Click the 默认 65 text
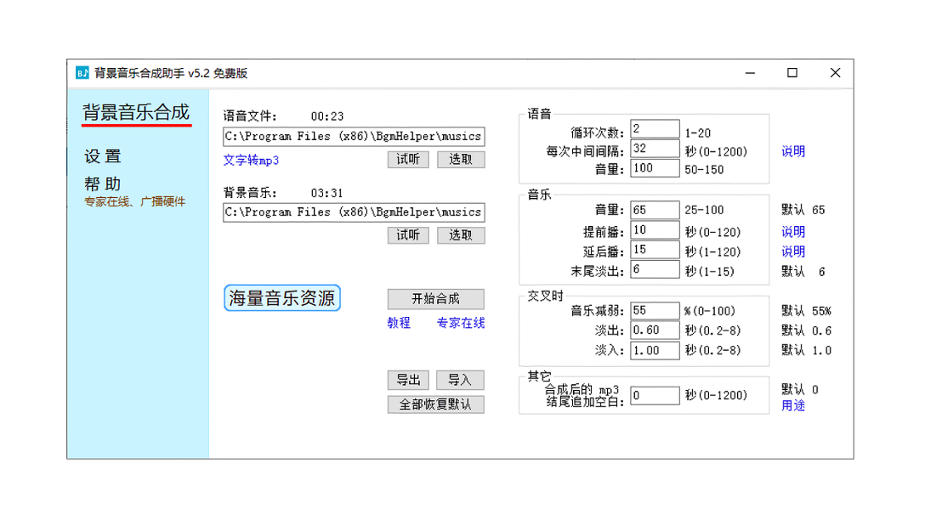Screen dimensions: 925x520 [x=803, y=210]
